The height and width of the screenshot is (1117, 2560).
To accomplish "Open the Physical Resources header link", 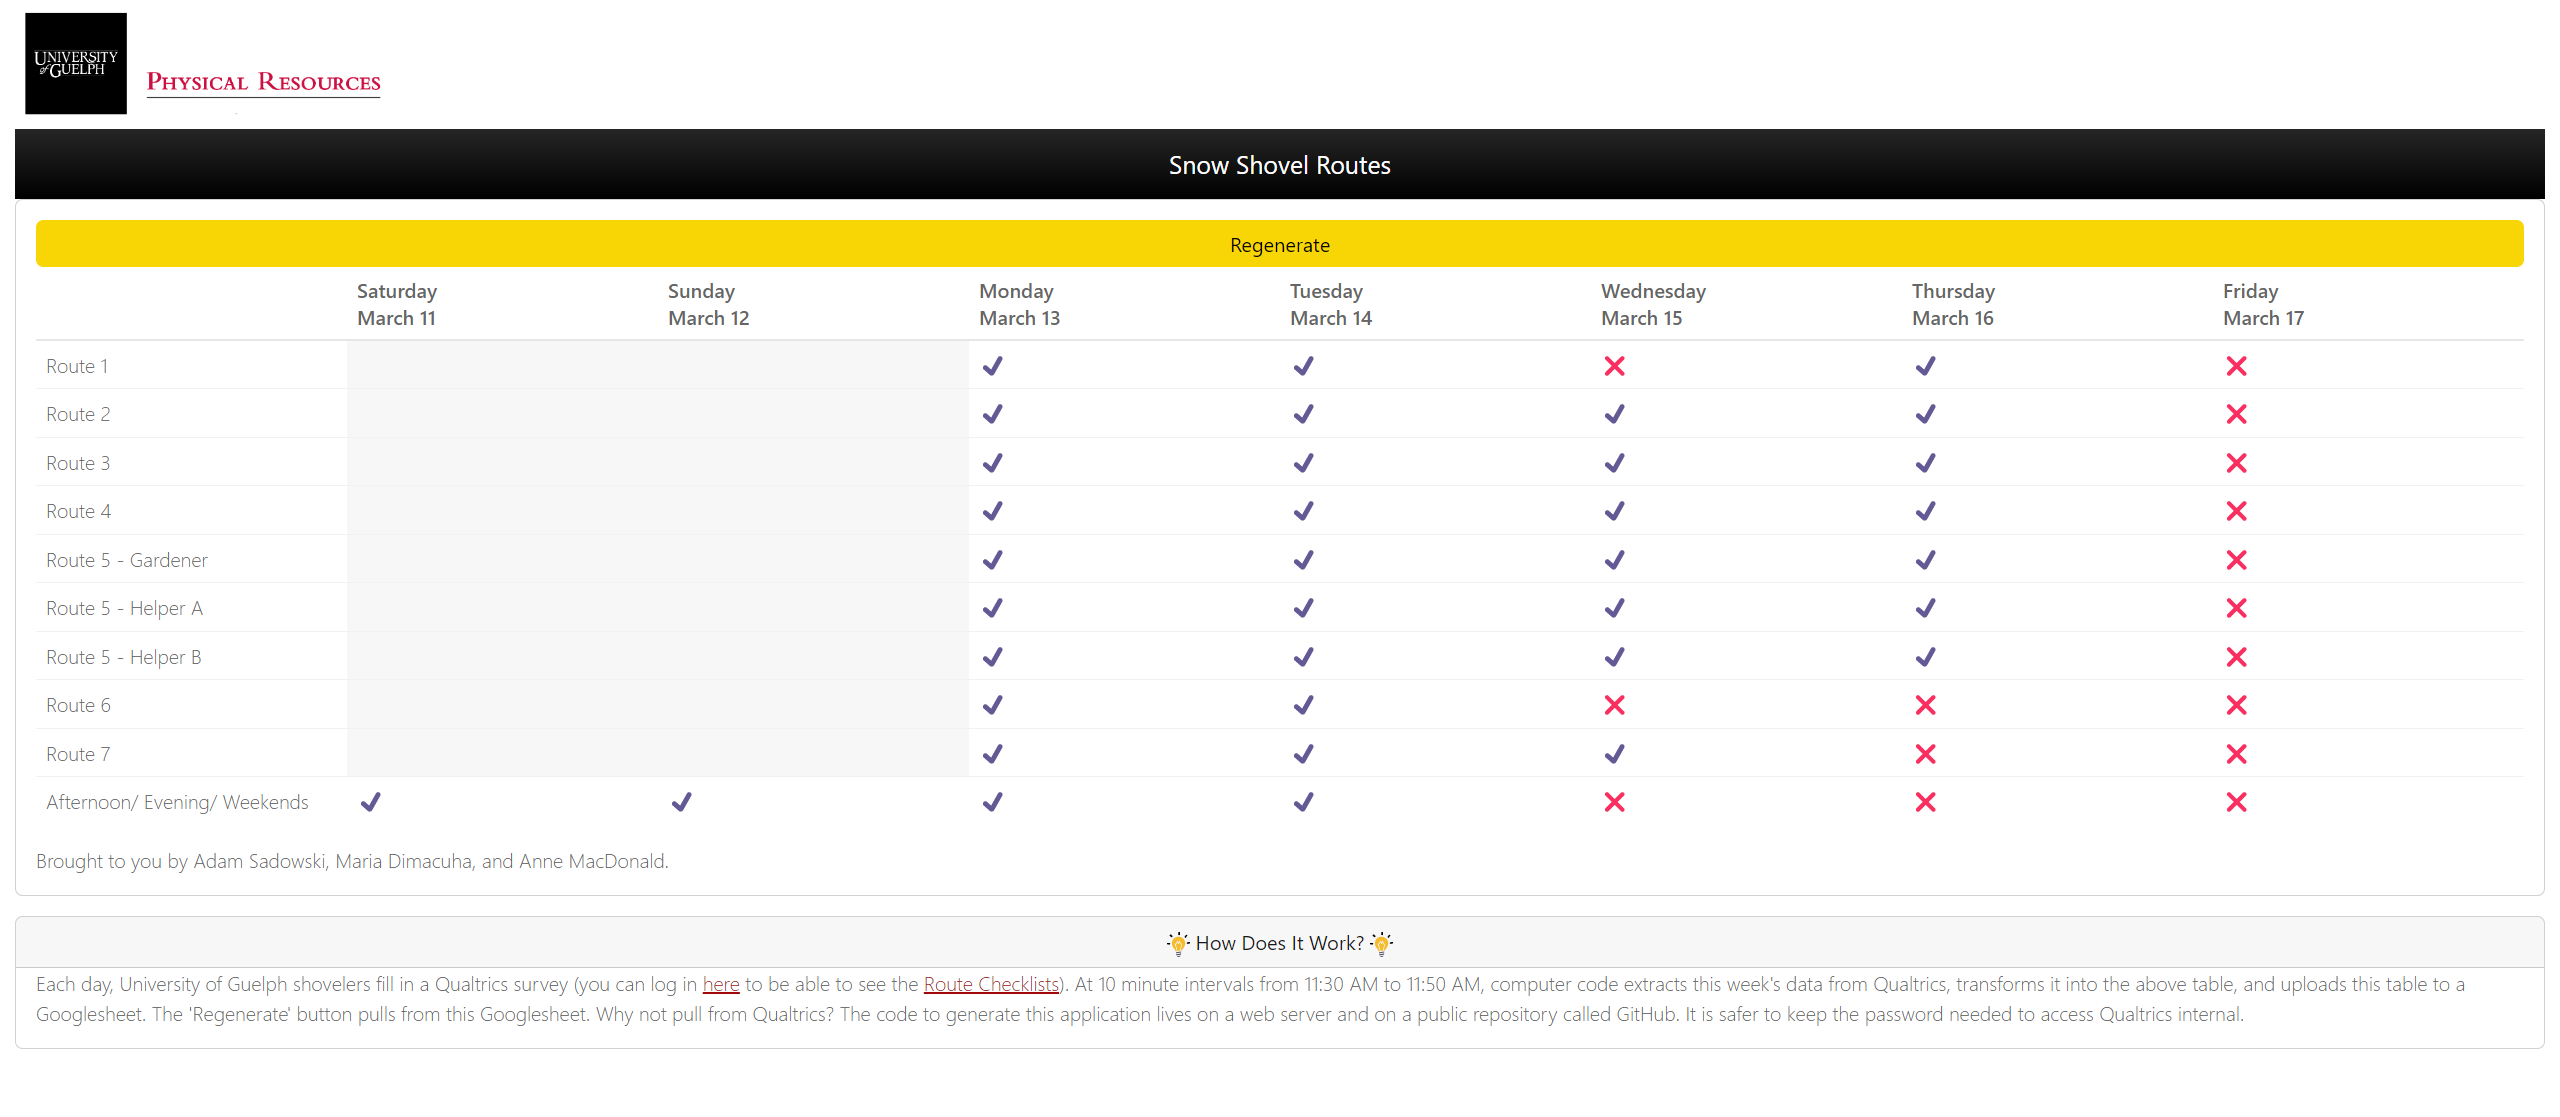I will 263,82.
